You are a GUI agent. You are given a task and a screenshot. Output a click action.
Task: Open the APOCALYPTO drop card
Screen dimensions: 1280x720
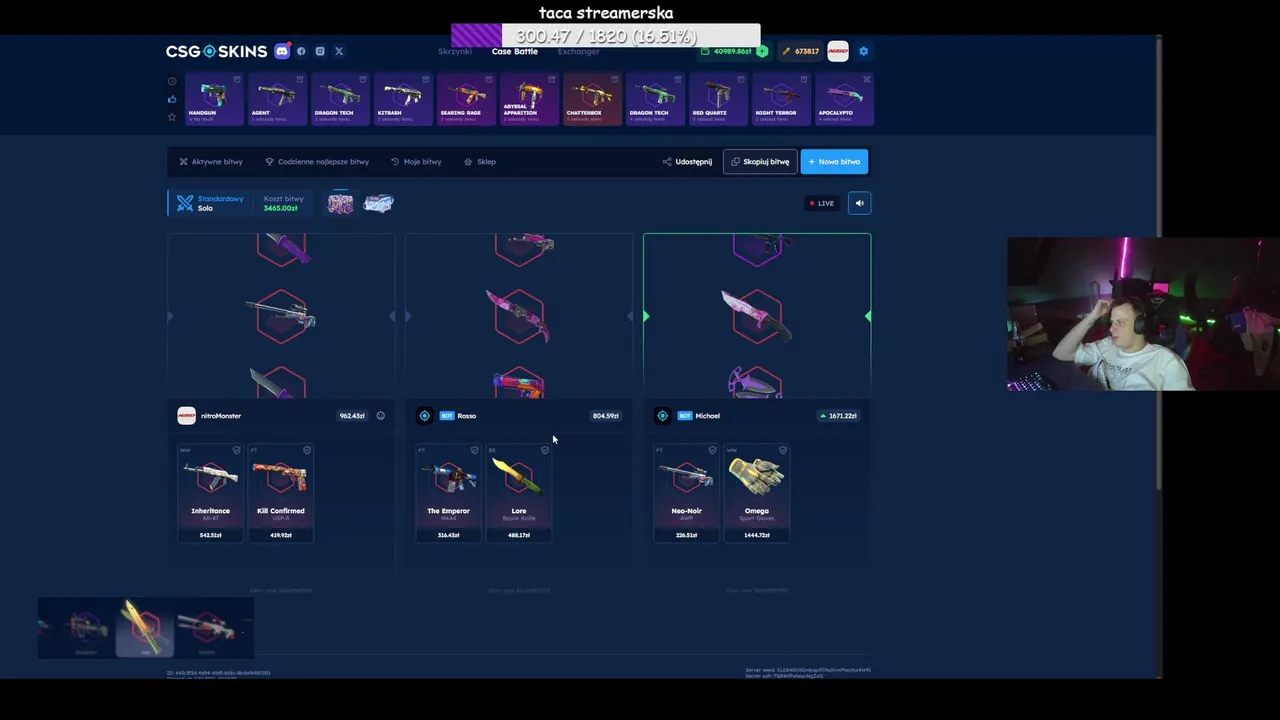(x=844, y=99)
